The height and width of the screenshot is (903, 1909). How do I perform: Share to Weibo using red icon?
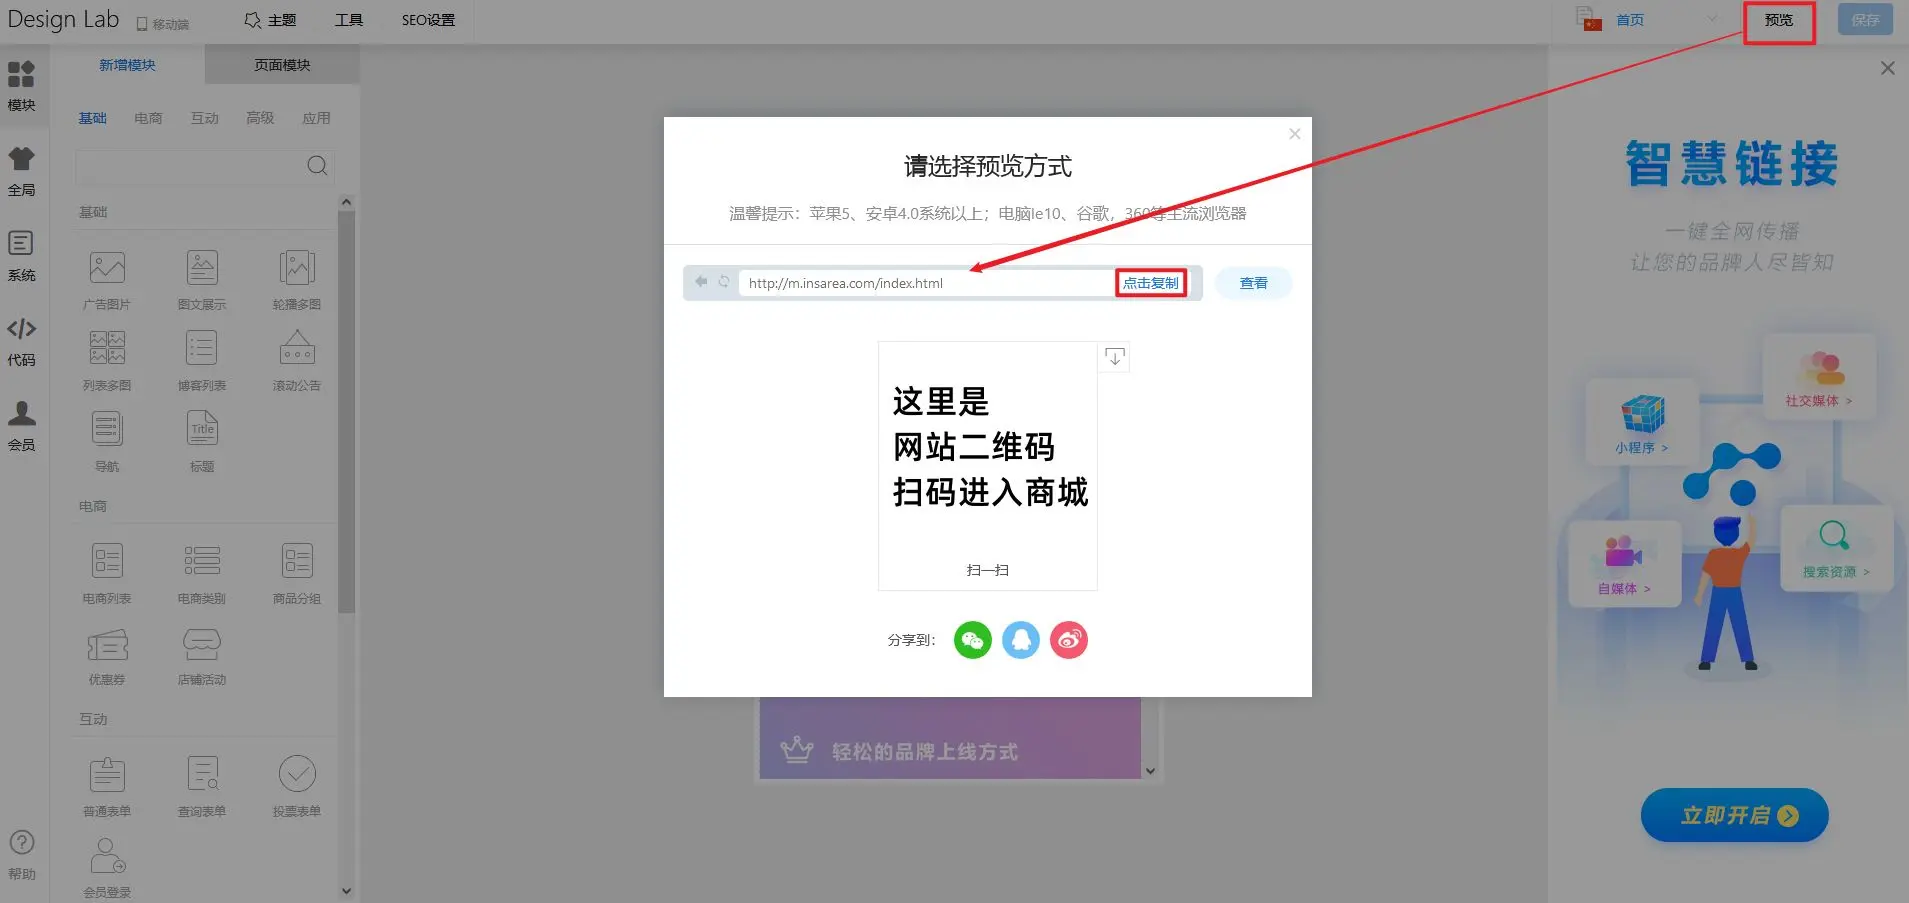1068,640
